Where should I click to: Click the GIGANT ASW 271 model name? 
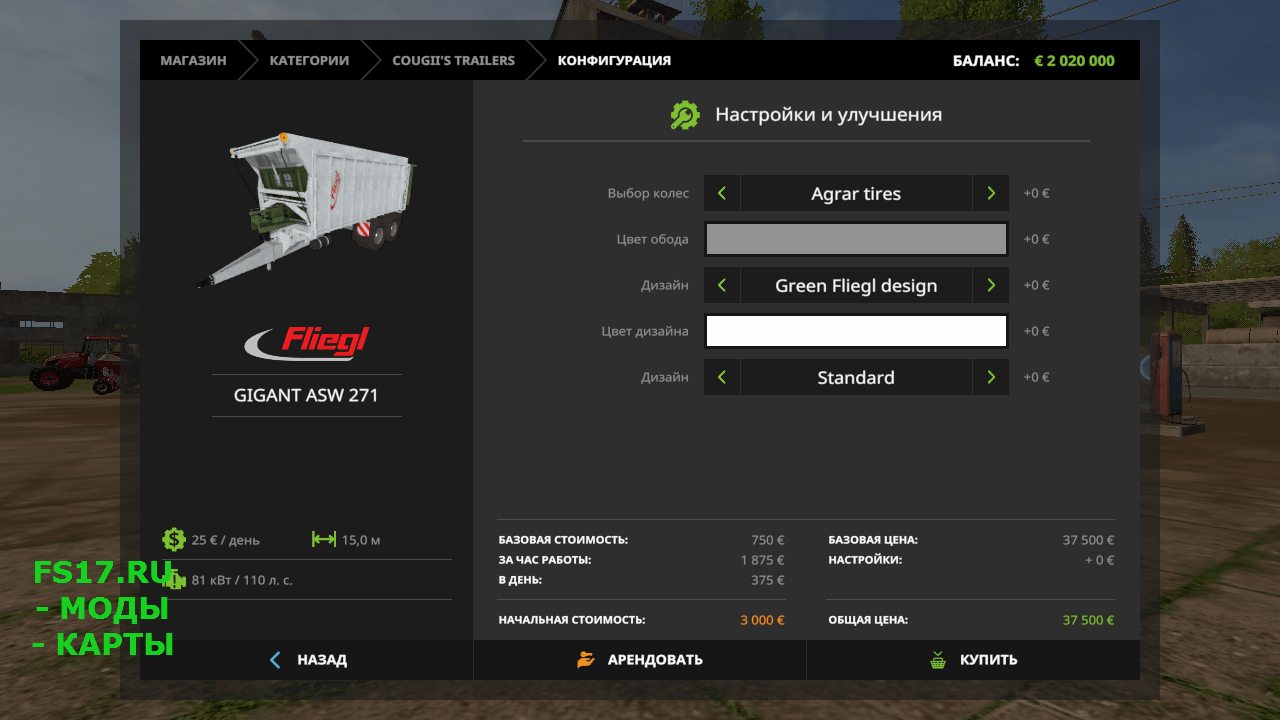click(306, 395)
